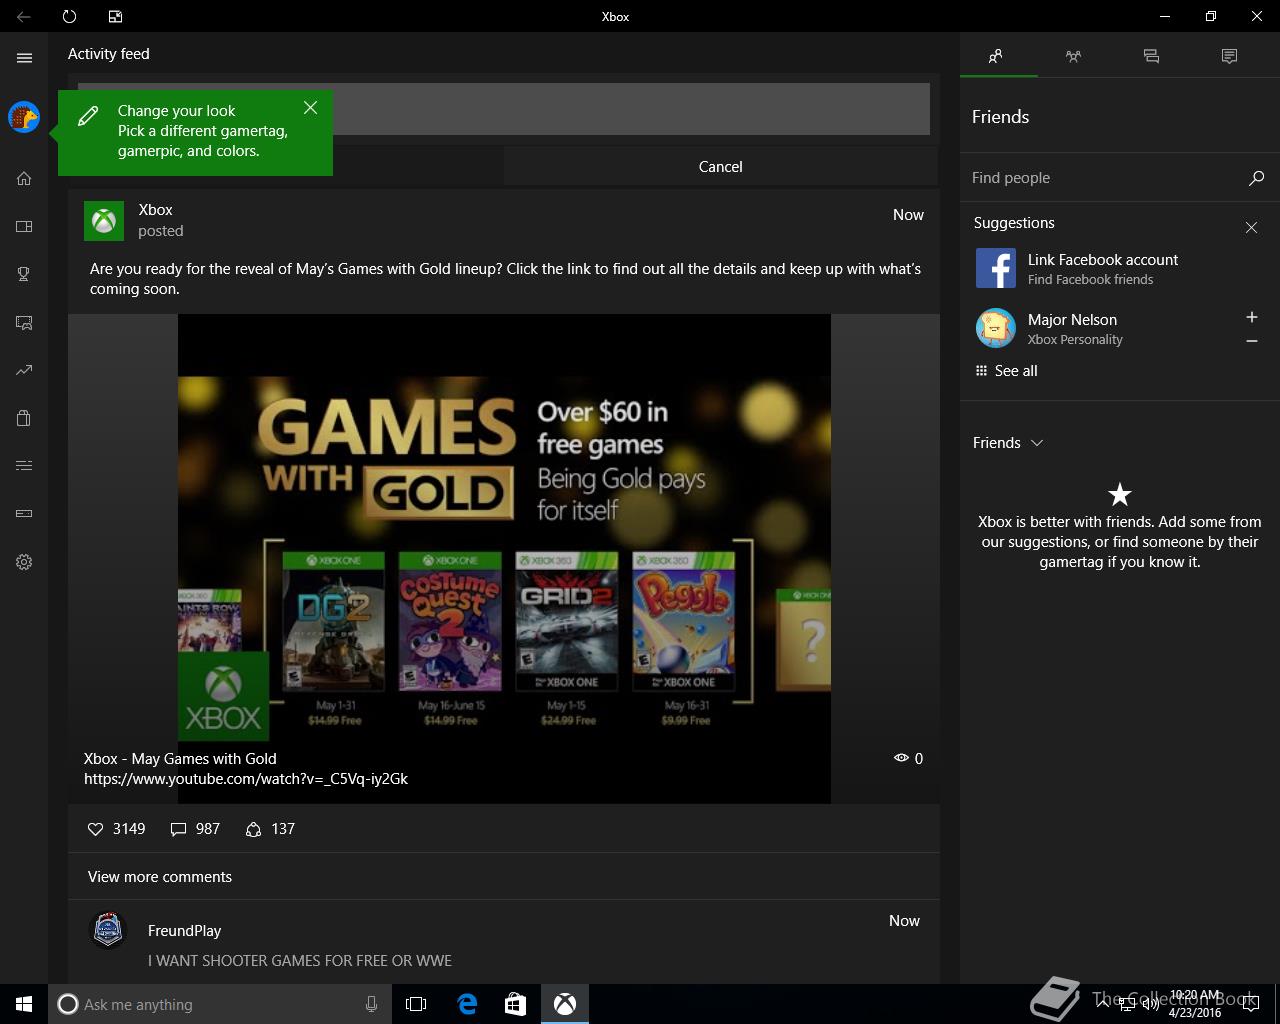Like the post with heart icon
The height and width of the screenshot is (1024, 1280).
[x=96, y=829]
